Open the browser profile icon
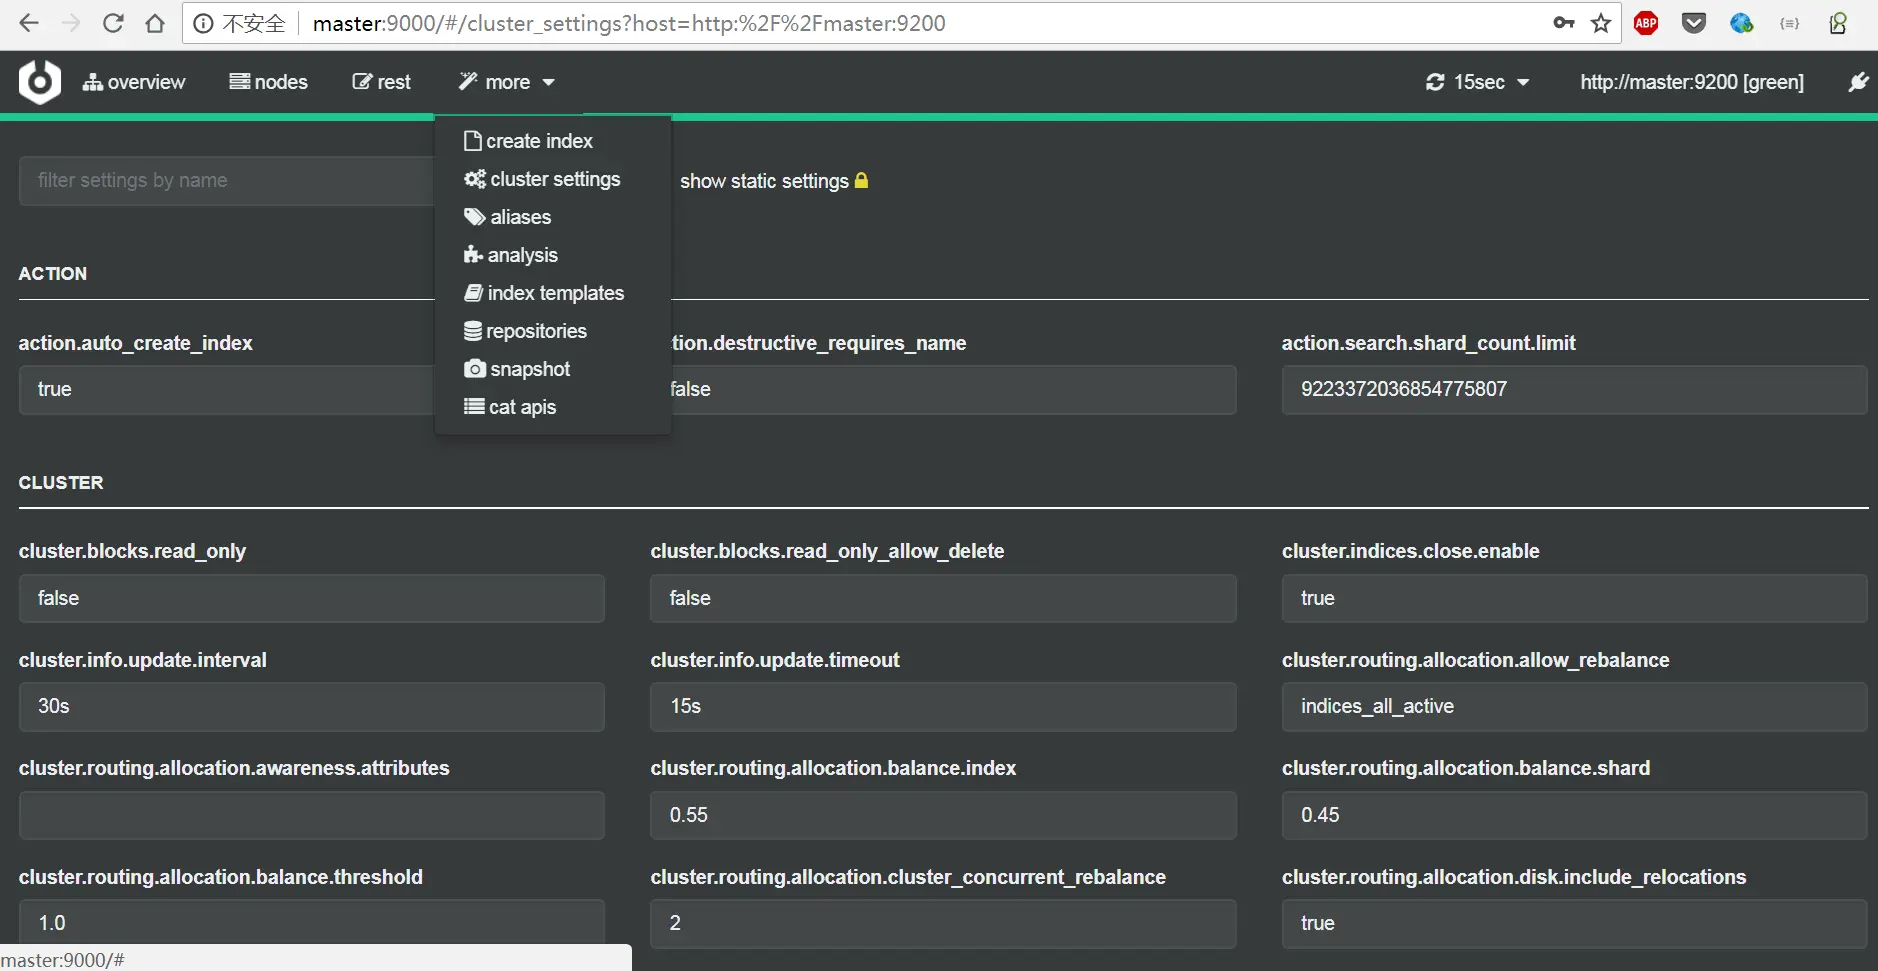Viewport: 1878px width, 971px height. (x=1838, y=23)
